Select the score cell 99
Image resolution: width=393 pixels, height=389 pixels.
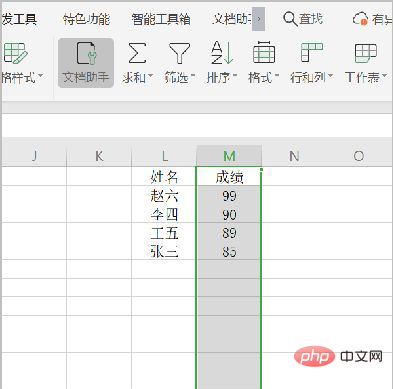[229, 195]
